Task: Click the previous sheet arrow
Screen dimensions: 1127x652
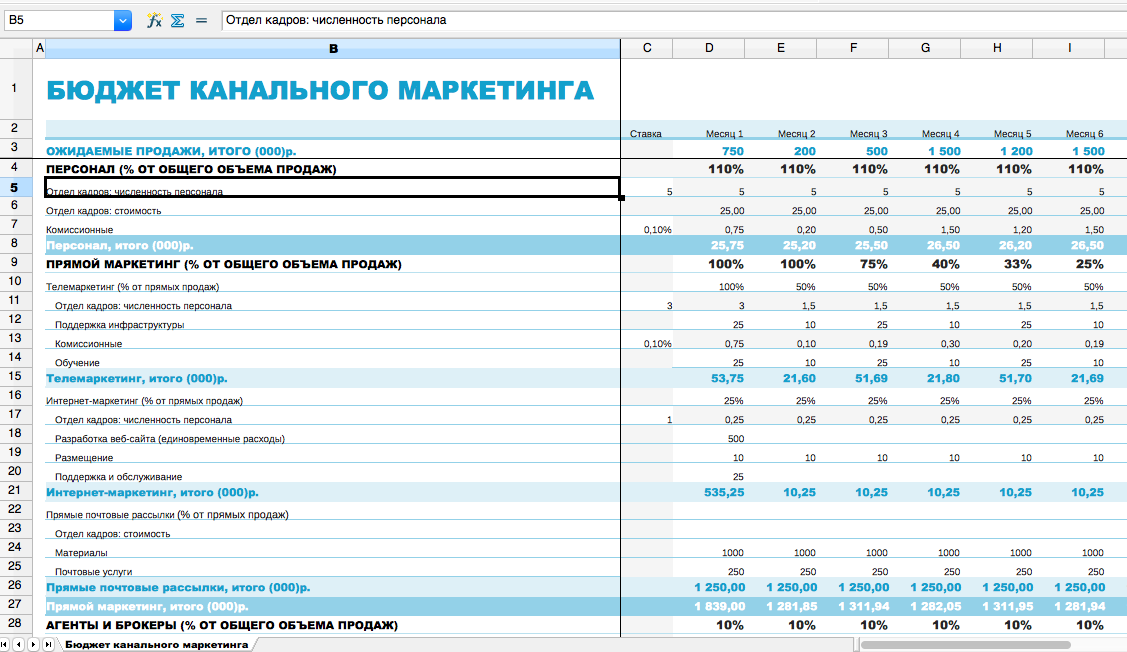Action: pyautogui.click(x=19, y=645)
